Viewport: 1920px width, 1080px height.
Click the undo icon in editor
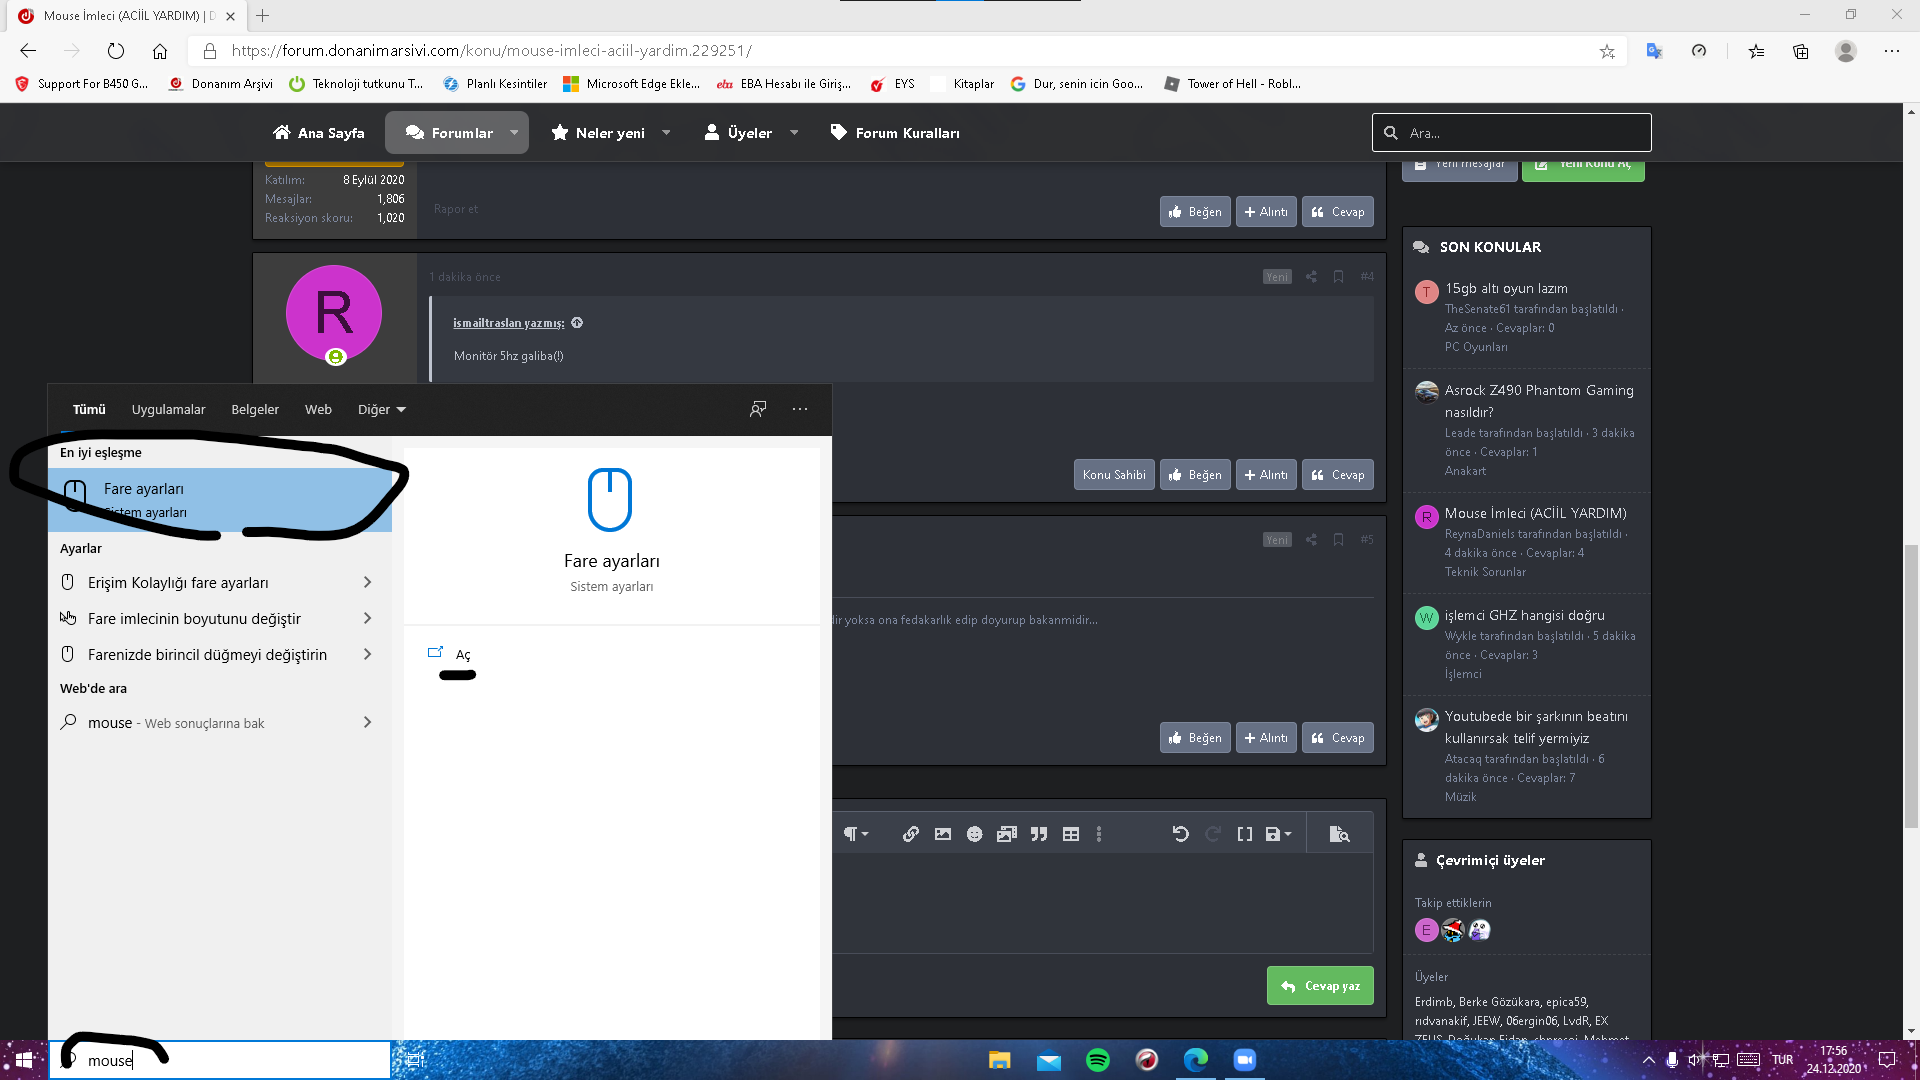tap(1180, 834)
